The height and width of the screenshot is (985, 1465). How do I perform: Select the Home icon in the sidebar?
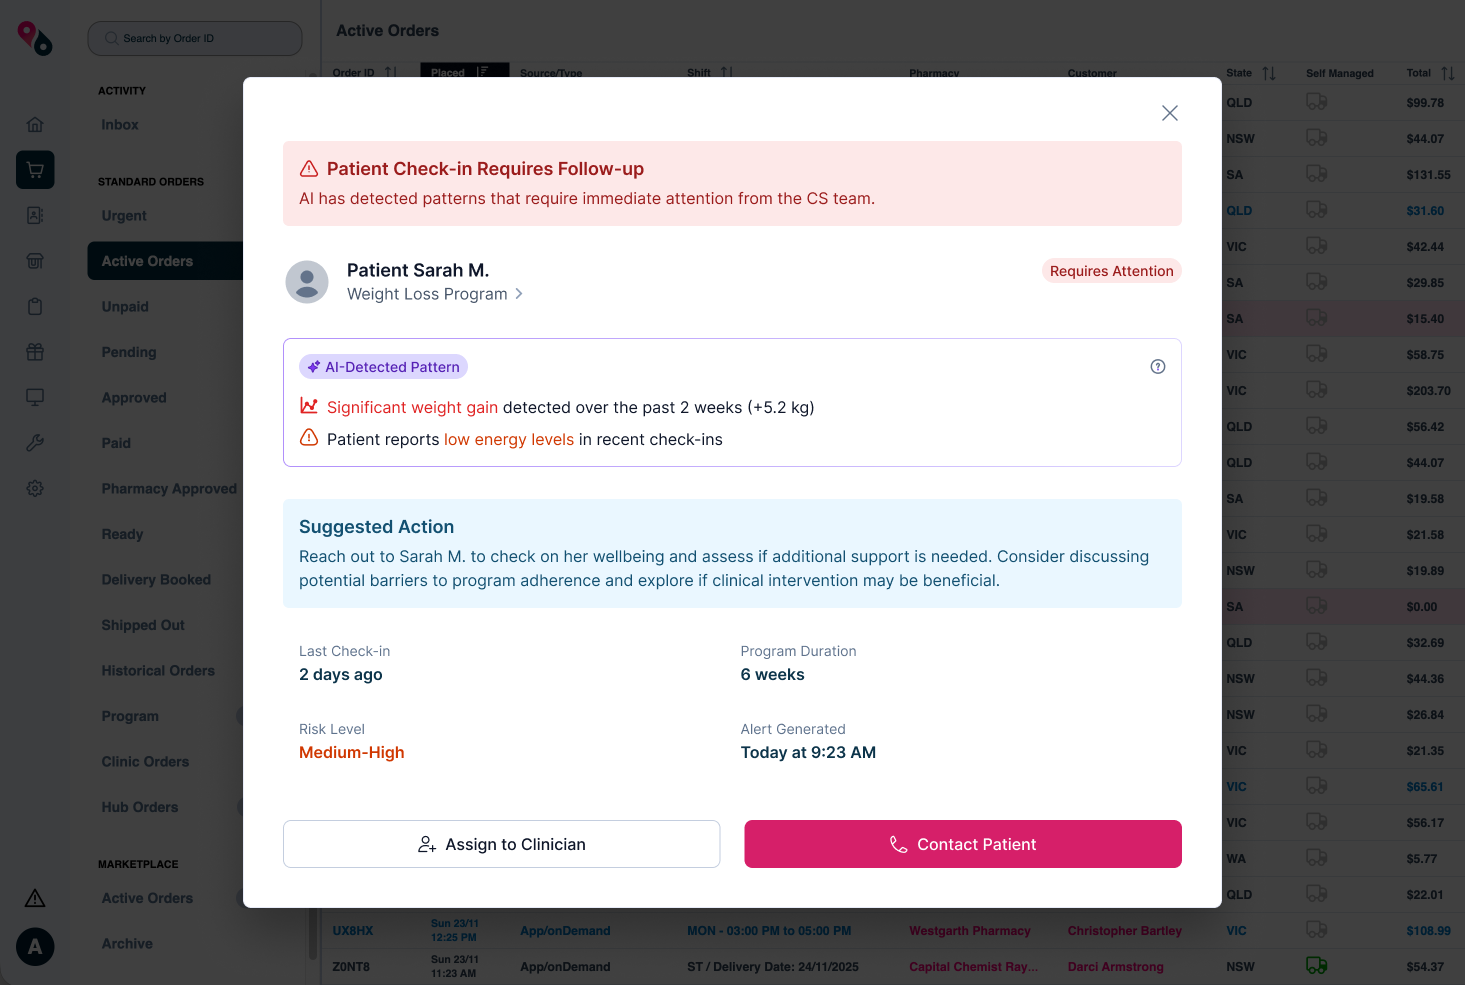point(35,124)
